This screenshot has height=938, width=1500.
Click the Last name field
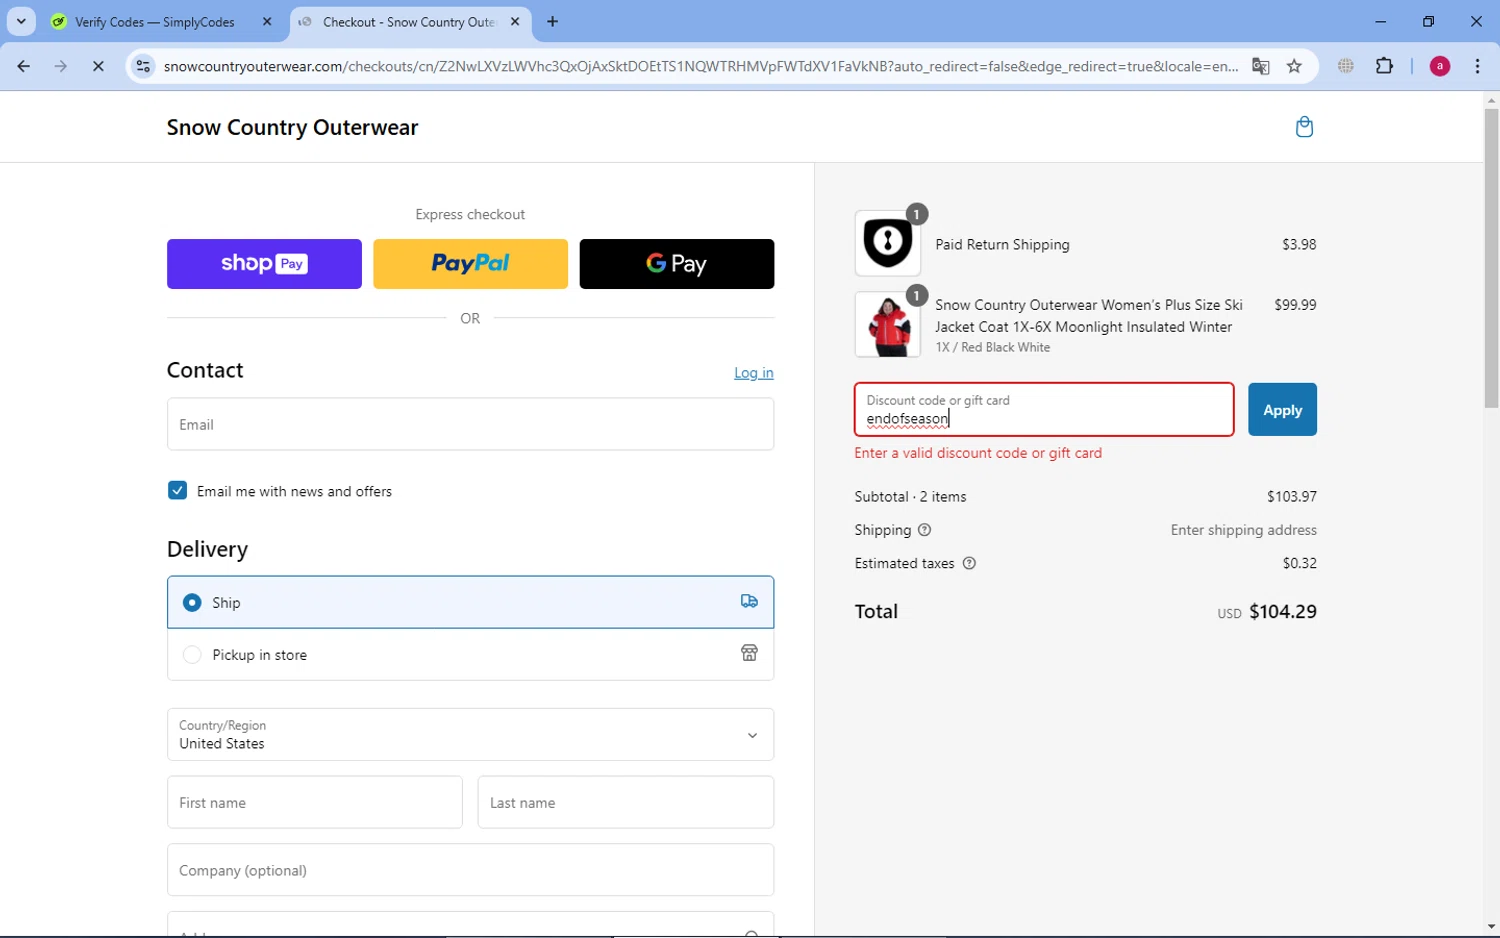tap(626, 802)
